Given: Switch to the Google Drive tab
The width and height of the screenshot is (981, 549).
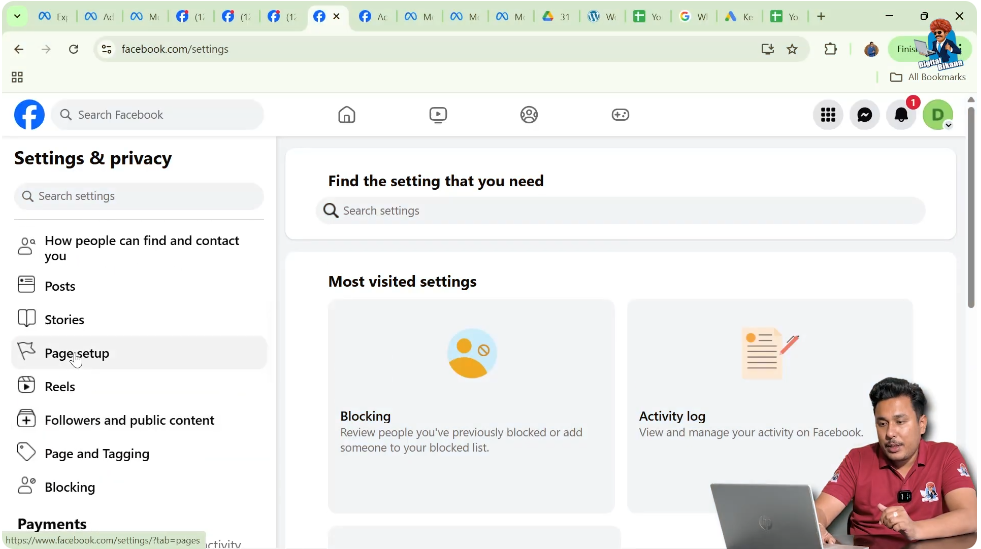Looking at the screenshot, I should click(x=556, y=16).
